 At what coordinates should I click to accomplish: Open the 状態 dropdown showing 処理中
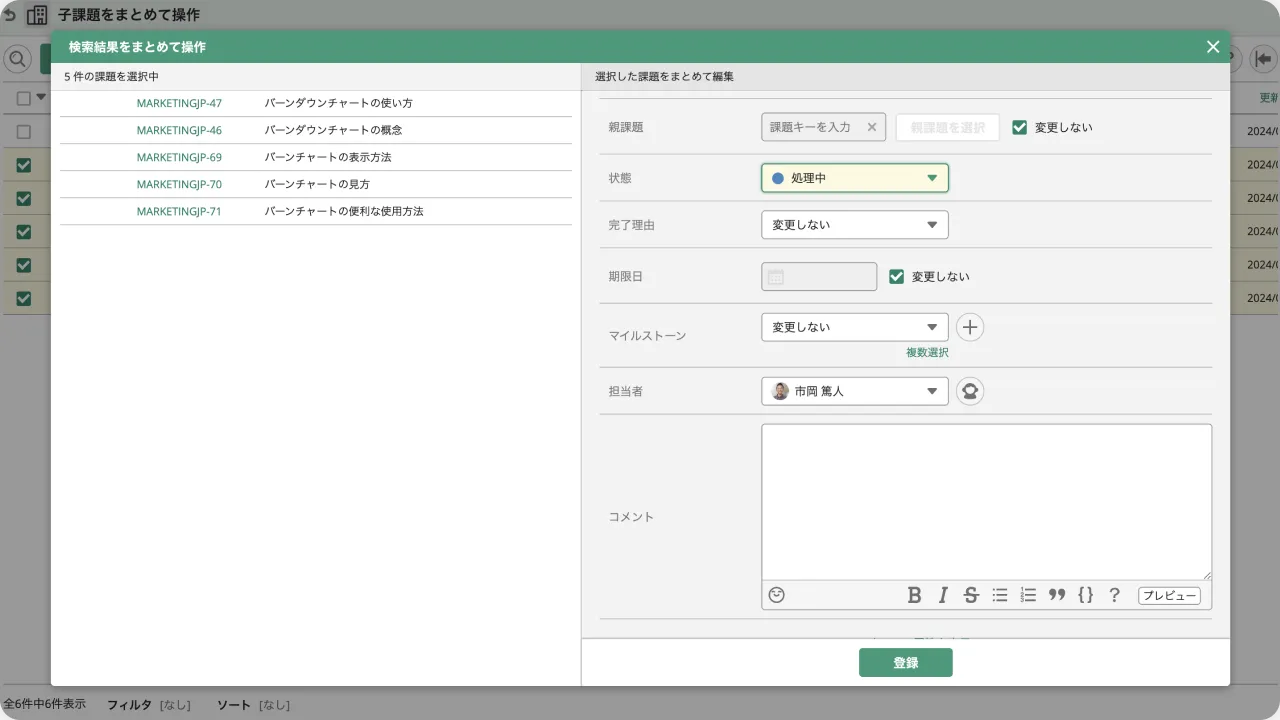pos(854,177)
